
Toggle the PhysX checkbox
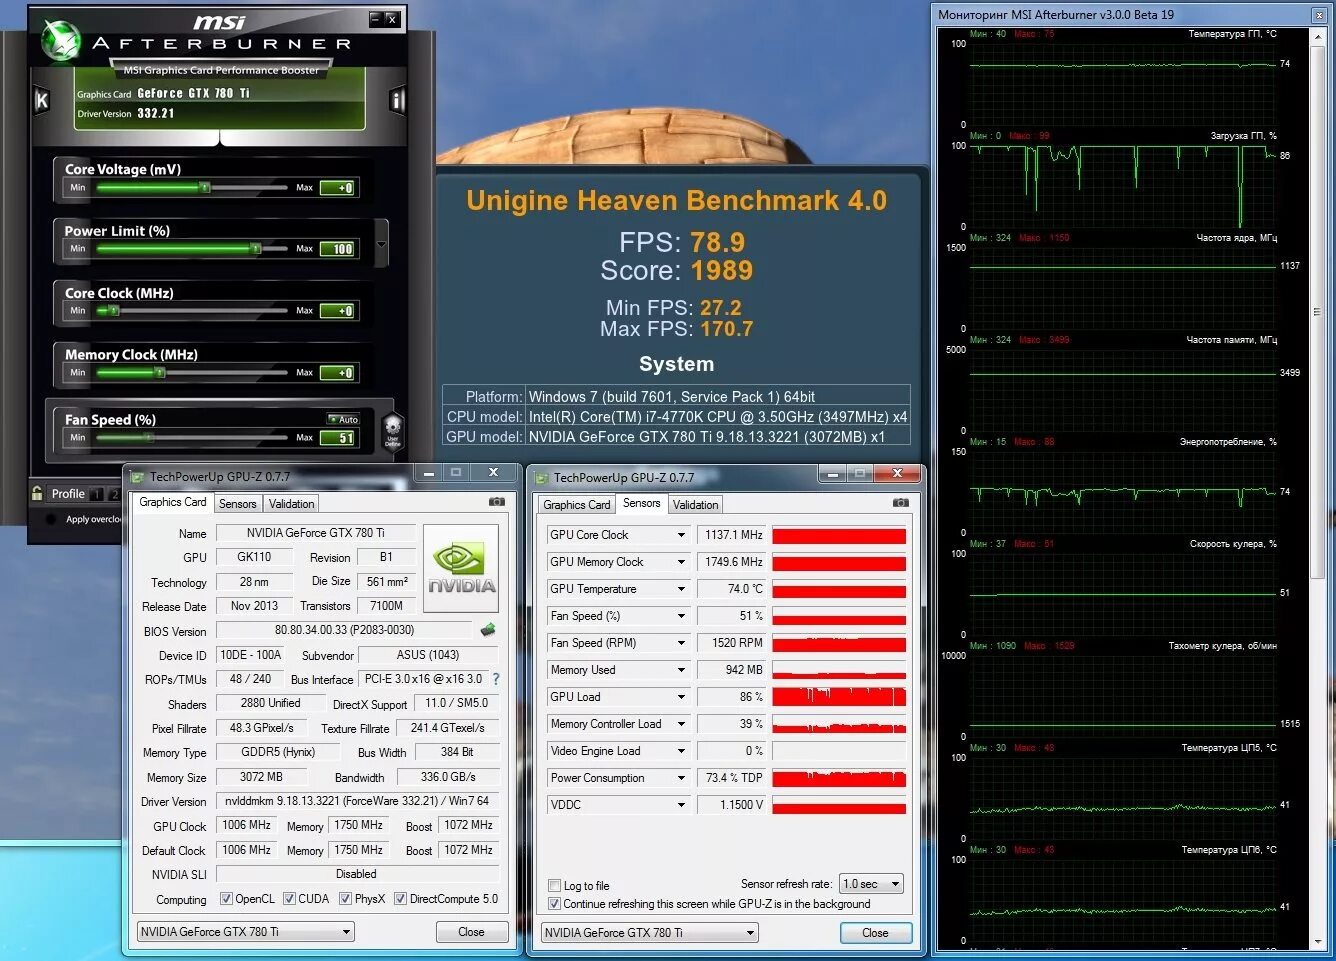click(345, 899)
